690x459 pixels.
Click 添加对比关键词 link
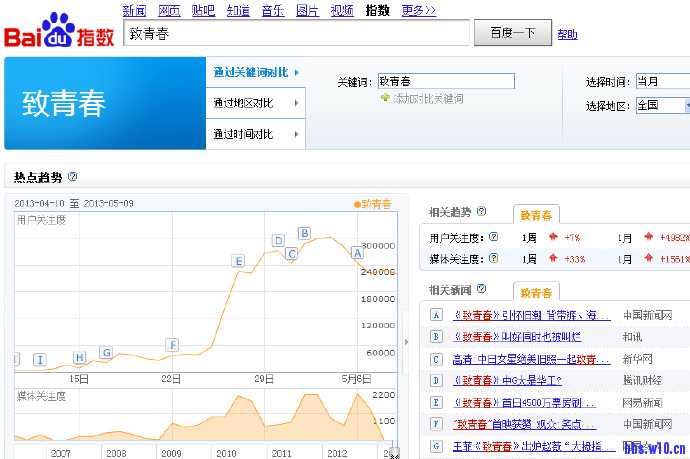tap(428, 98)
